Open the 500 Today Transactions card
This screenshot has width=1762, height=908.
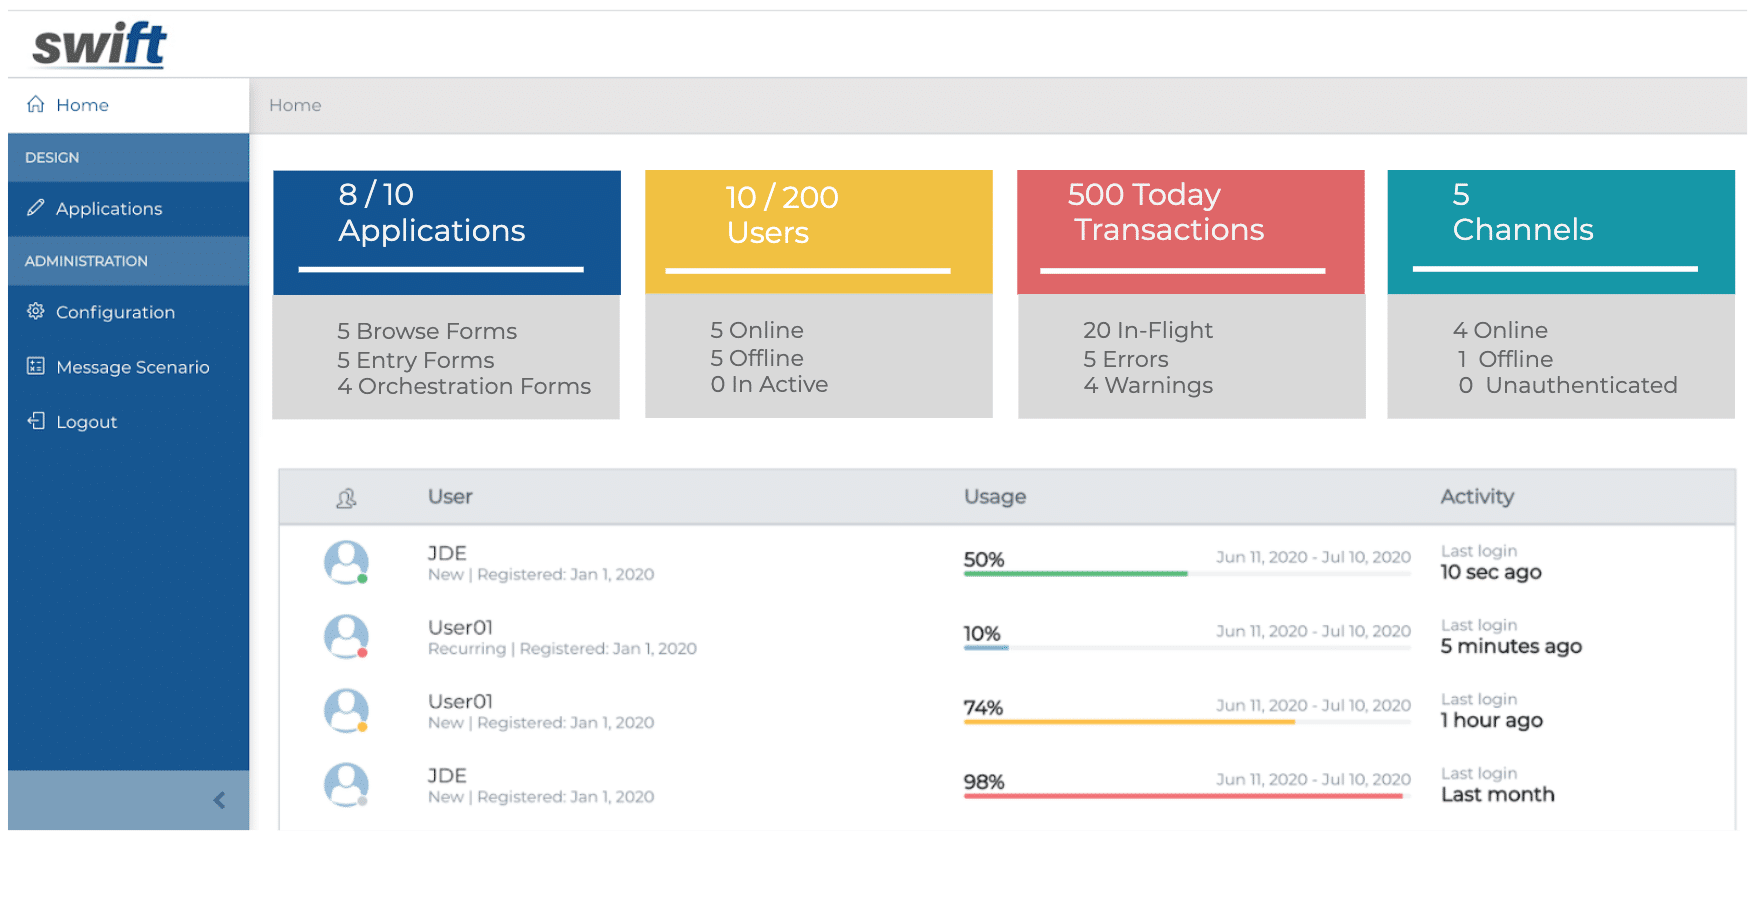[x=1190, y=232]
